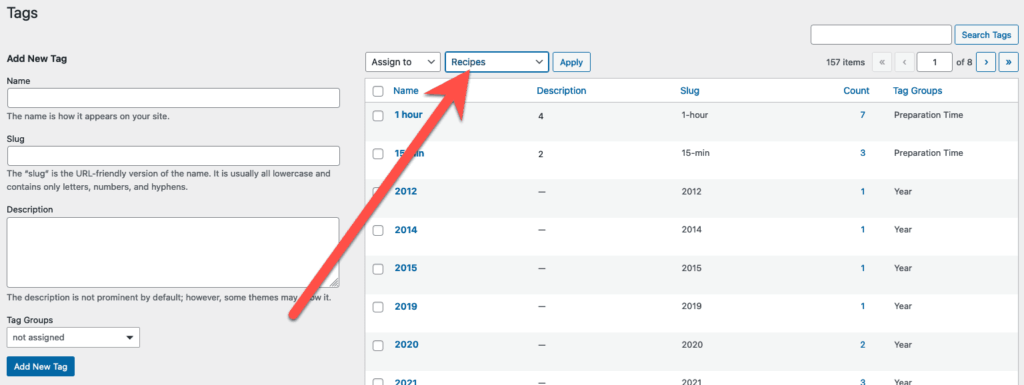
Task: Sort table by Count column
Action: pyautogui.click(x=856, y=91)
